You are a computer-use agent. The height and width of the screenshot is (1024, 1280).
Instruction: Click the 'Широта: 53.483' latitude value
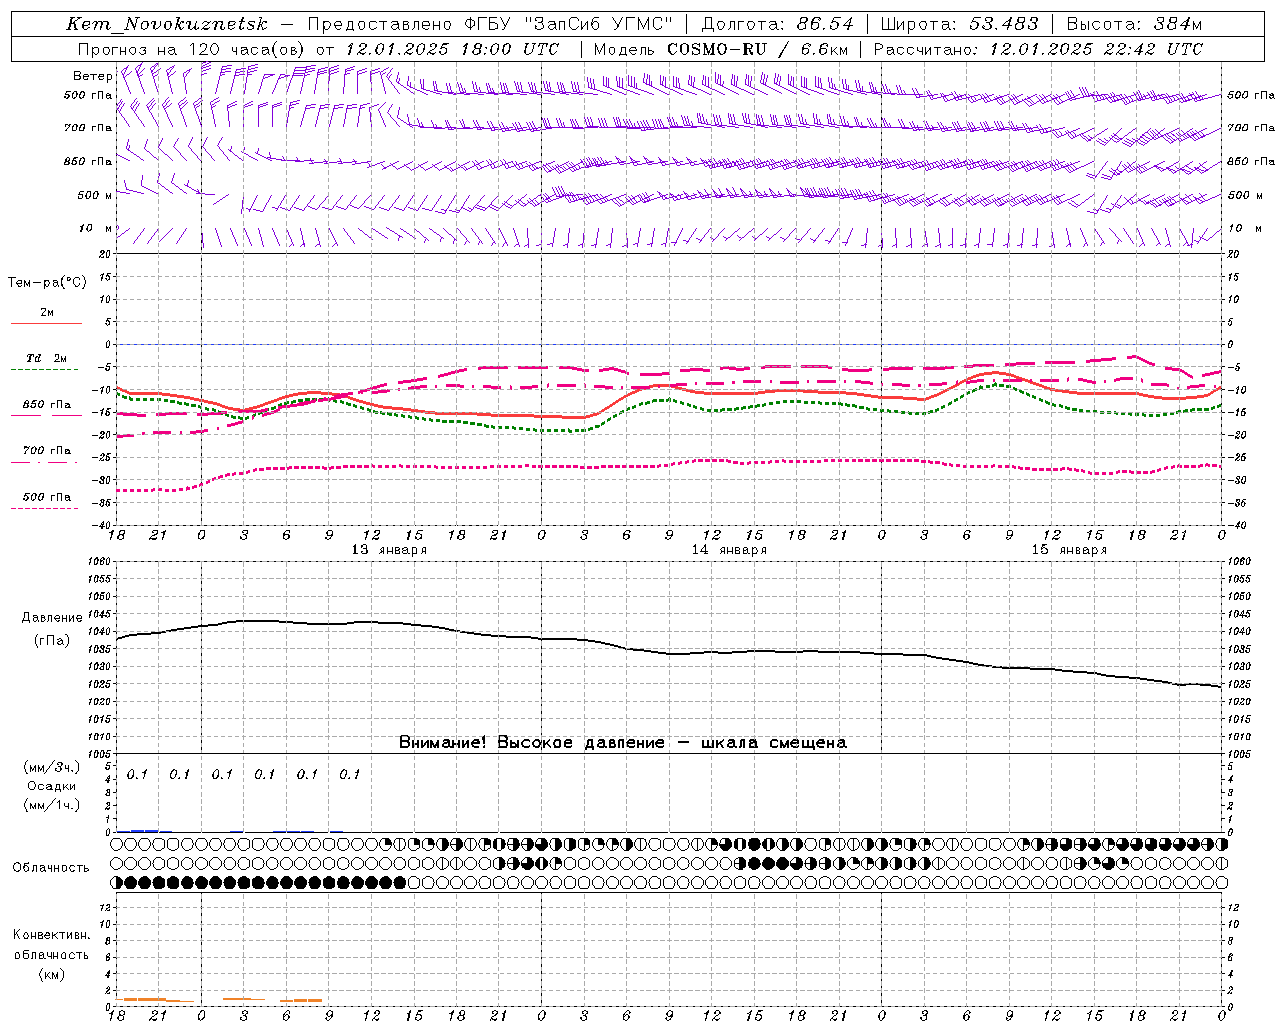coord(960,24)
